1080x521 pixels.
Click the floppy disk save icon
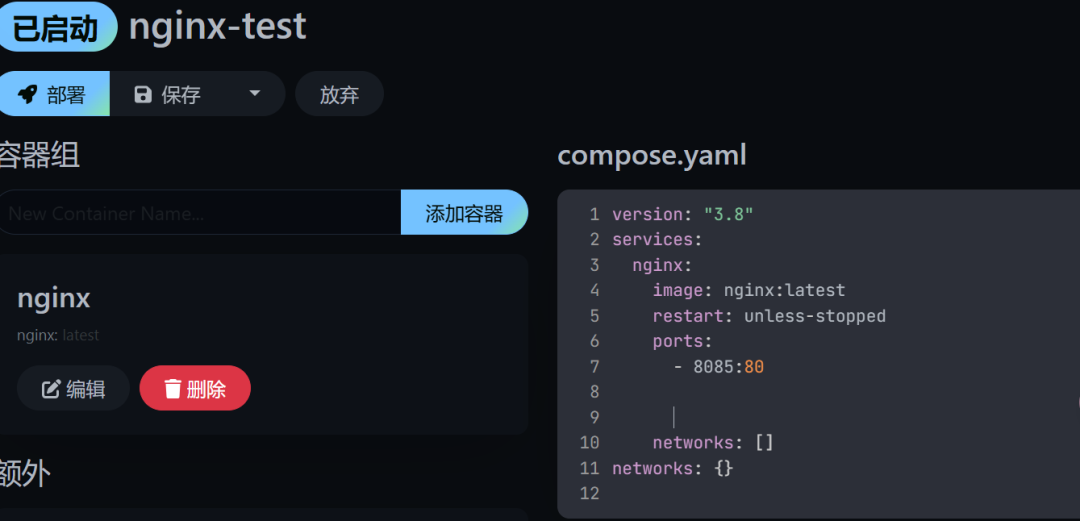(x=143, y=95)
